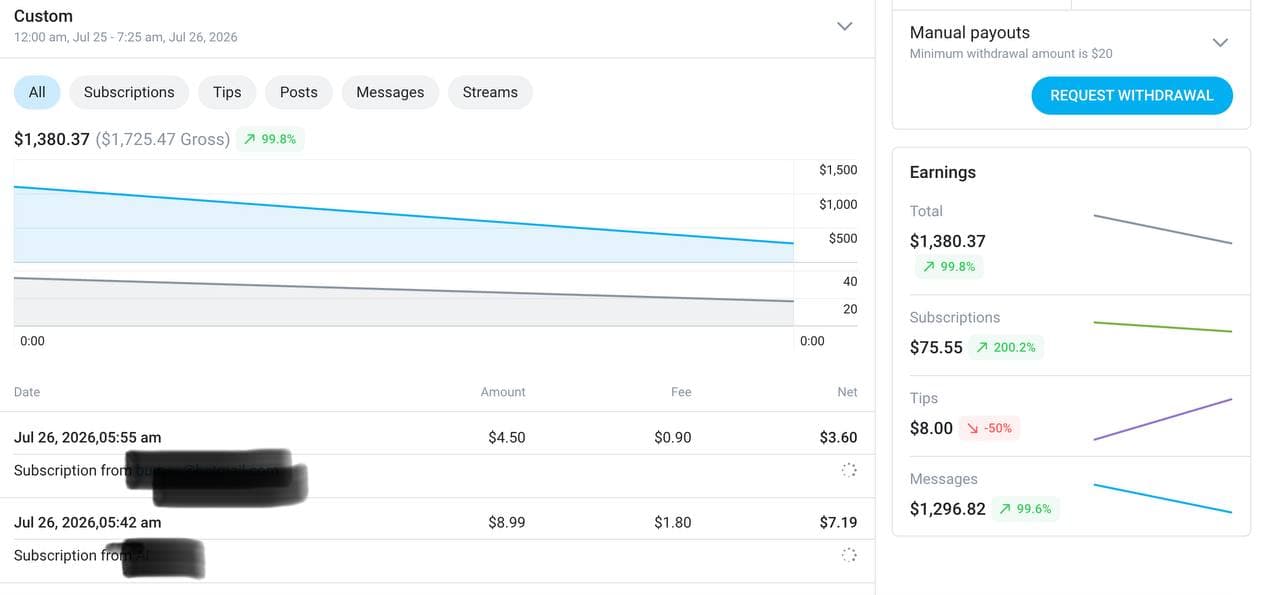The height and width of the screenshot is (595, 1280).
Task: Switch to the Messages filter tab
Action: (390, 92)
